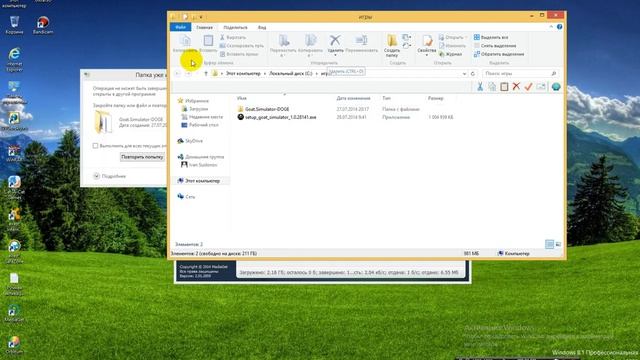This screenshot has height=360, width=640.
Task: Click the Поиск search field
Action: pos(520,73)
